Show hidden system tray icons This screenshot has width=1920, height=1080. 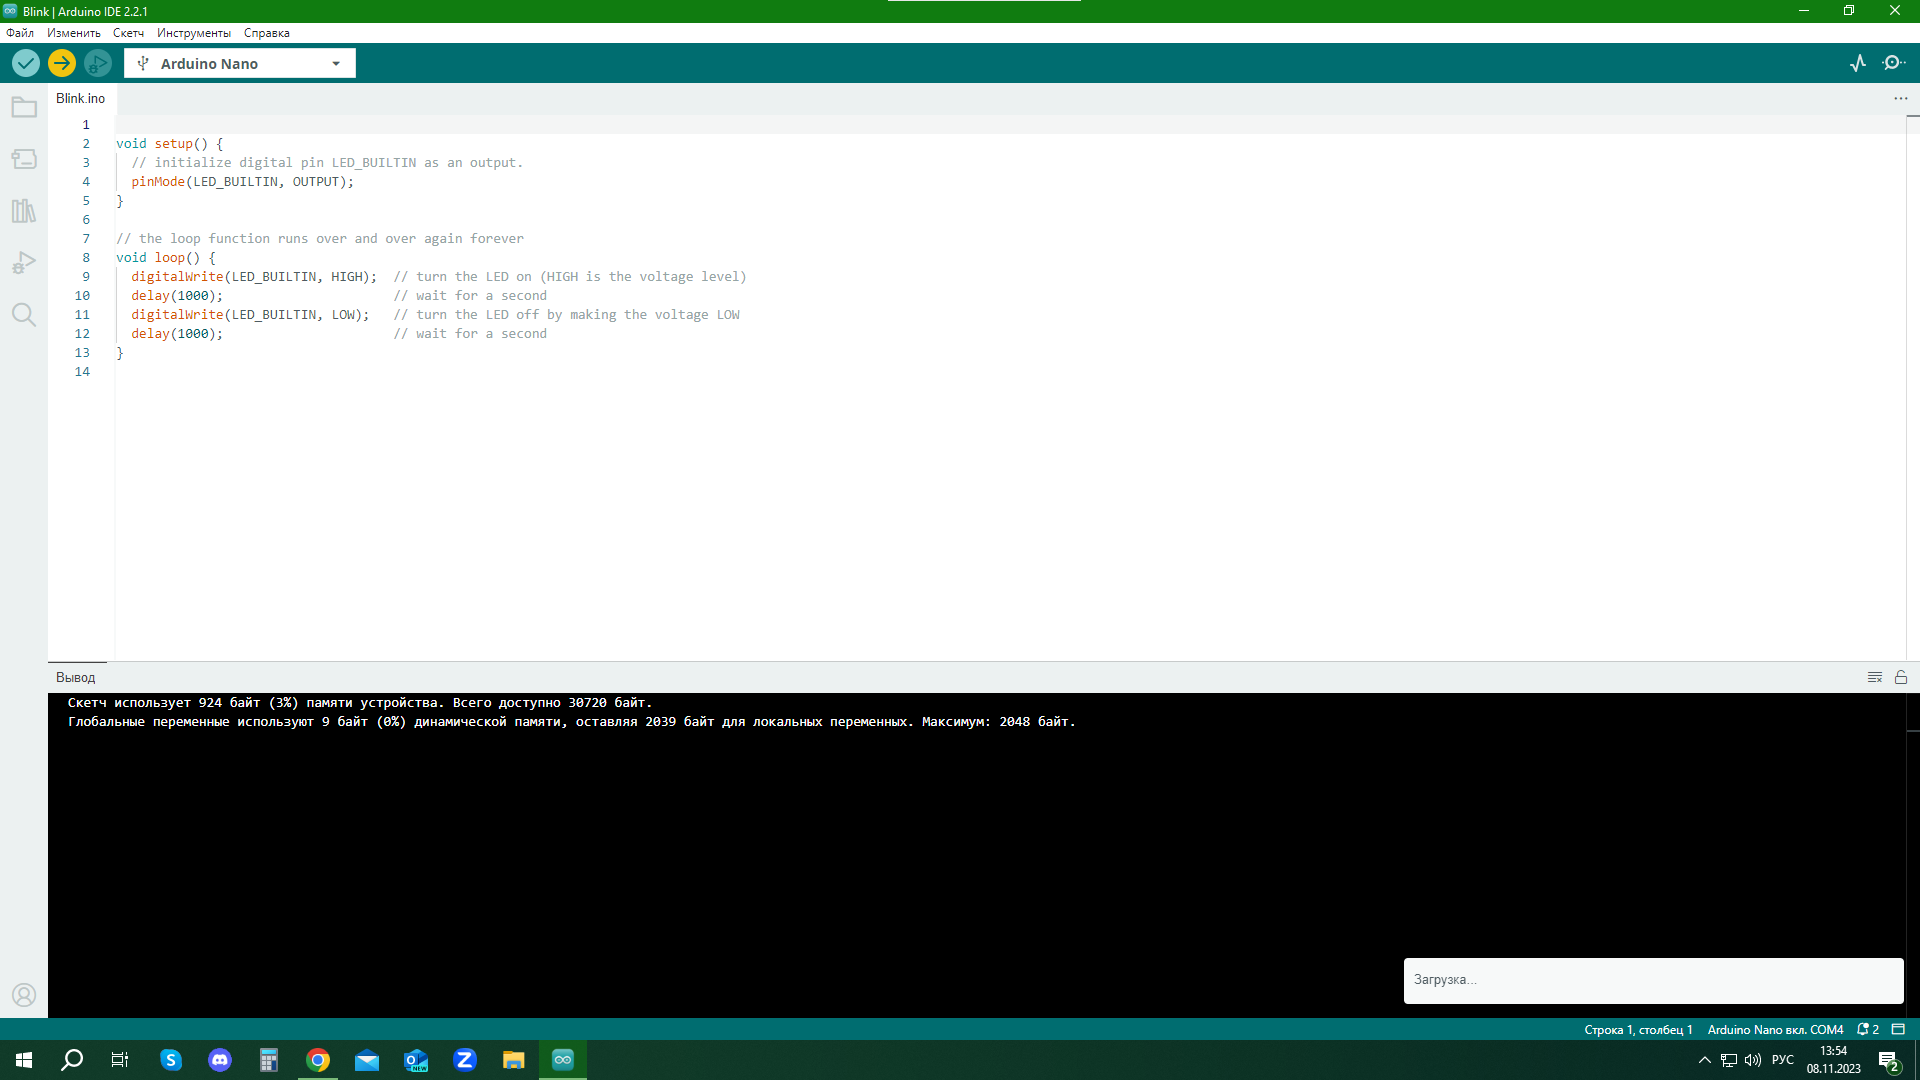1705,1060
